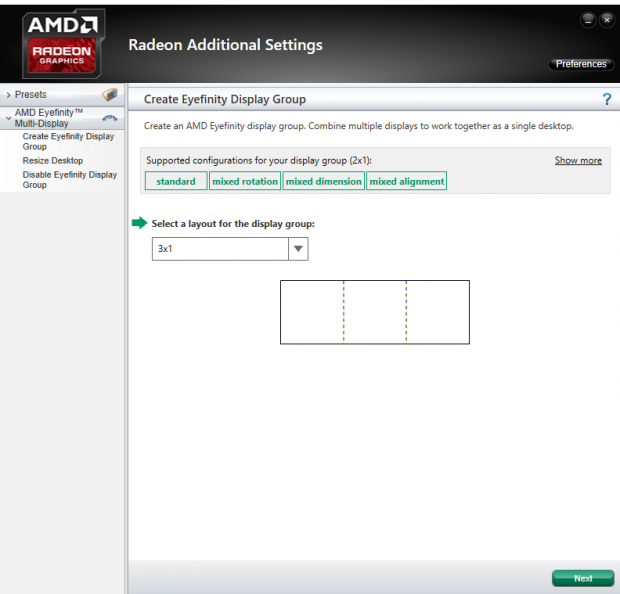Open the help question mark icon

click(x=607, y=99)
